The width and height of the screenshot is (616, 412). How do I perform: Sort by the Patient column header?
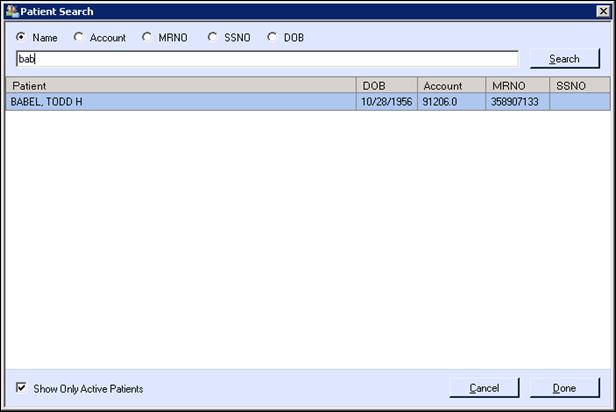point(180,86)
